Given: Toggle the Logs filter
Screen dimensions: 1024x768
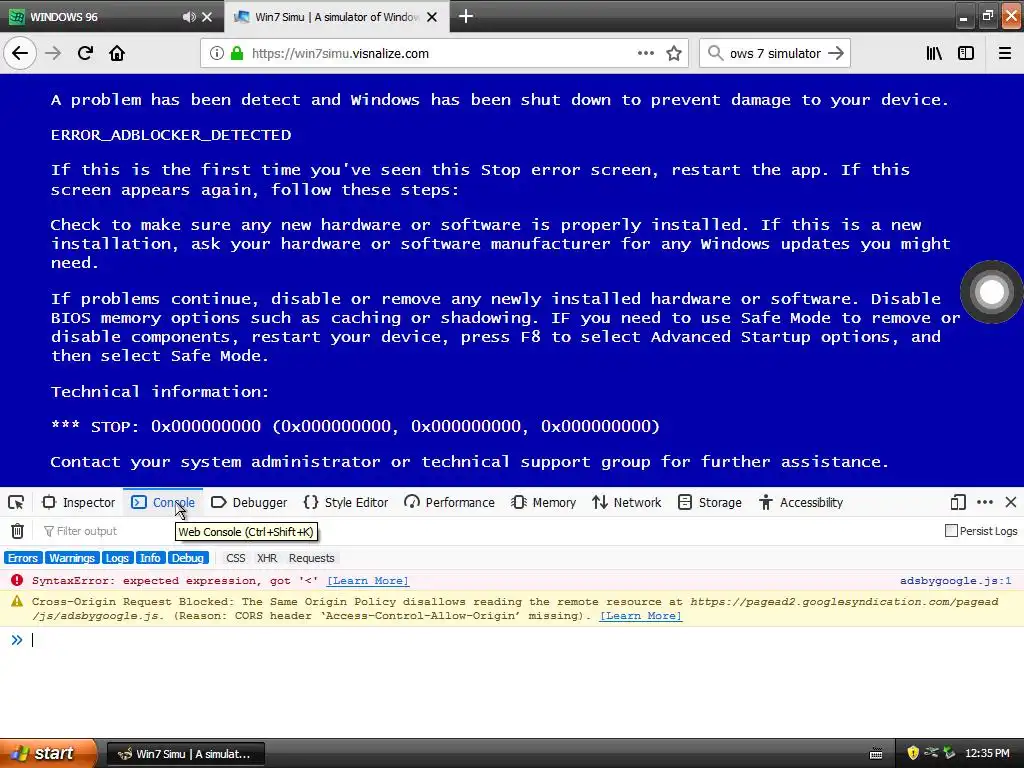Looking at the screenshot, I should (x=117, y=558).
